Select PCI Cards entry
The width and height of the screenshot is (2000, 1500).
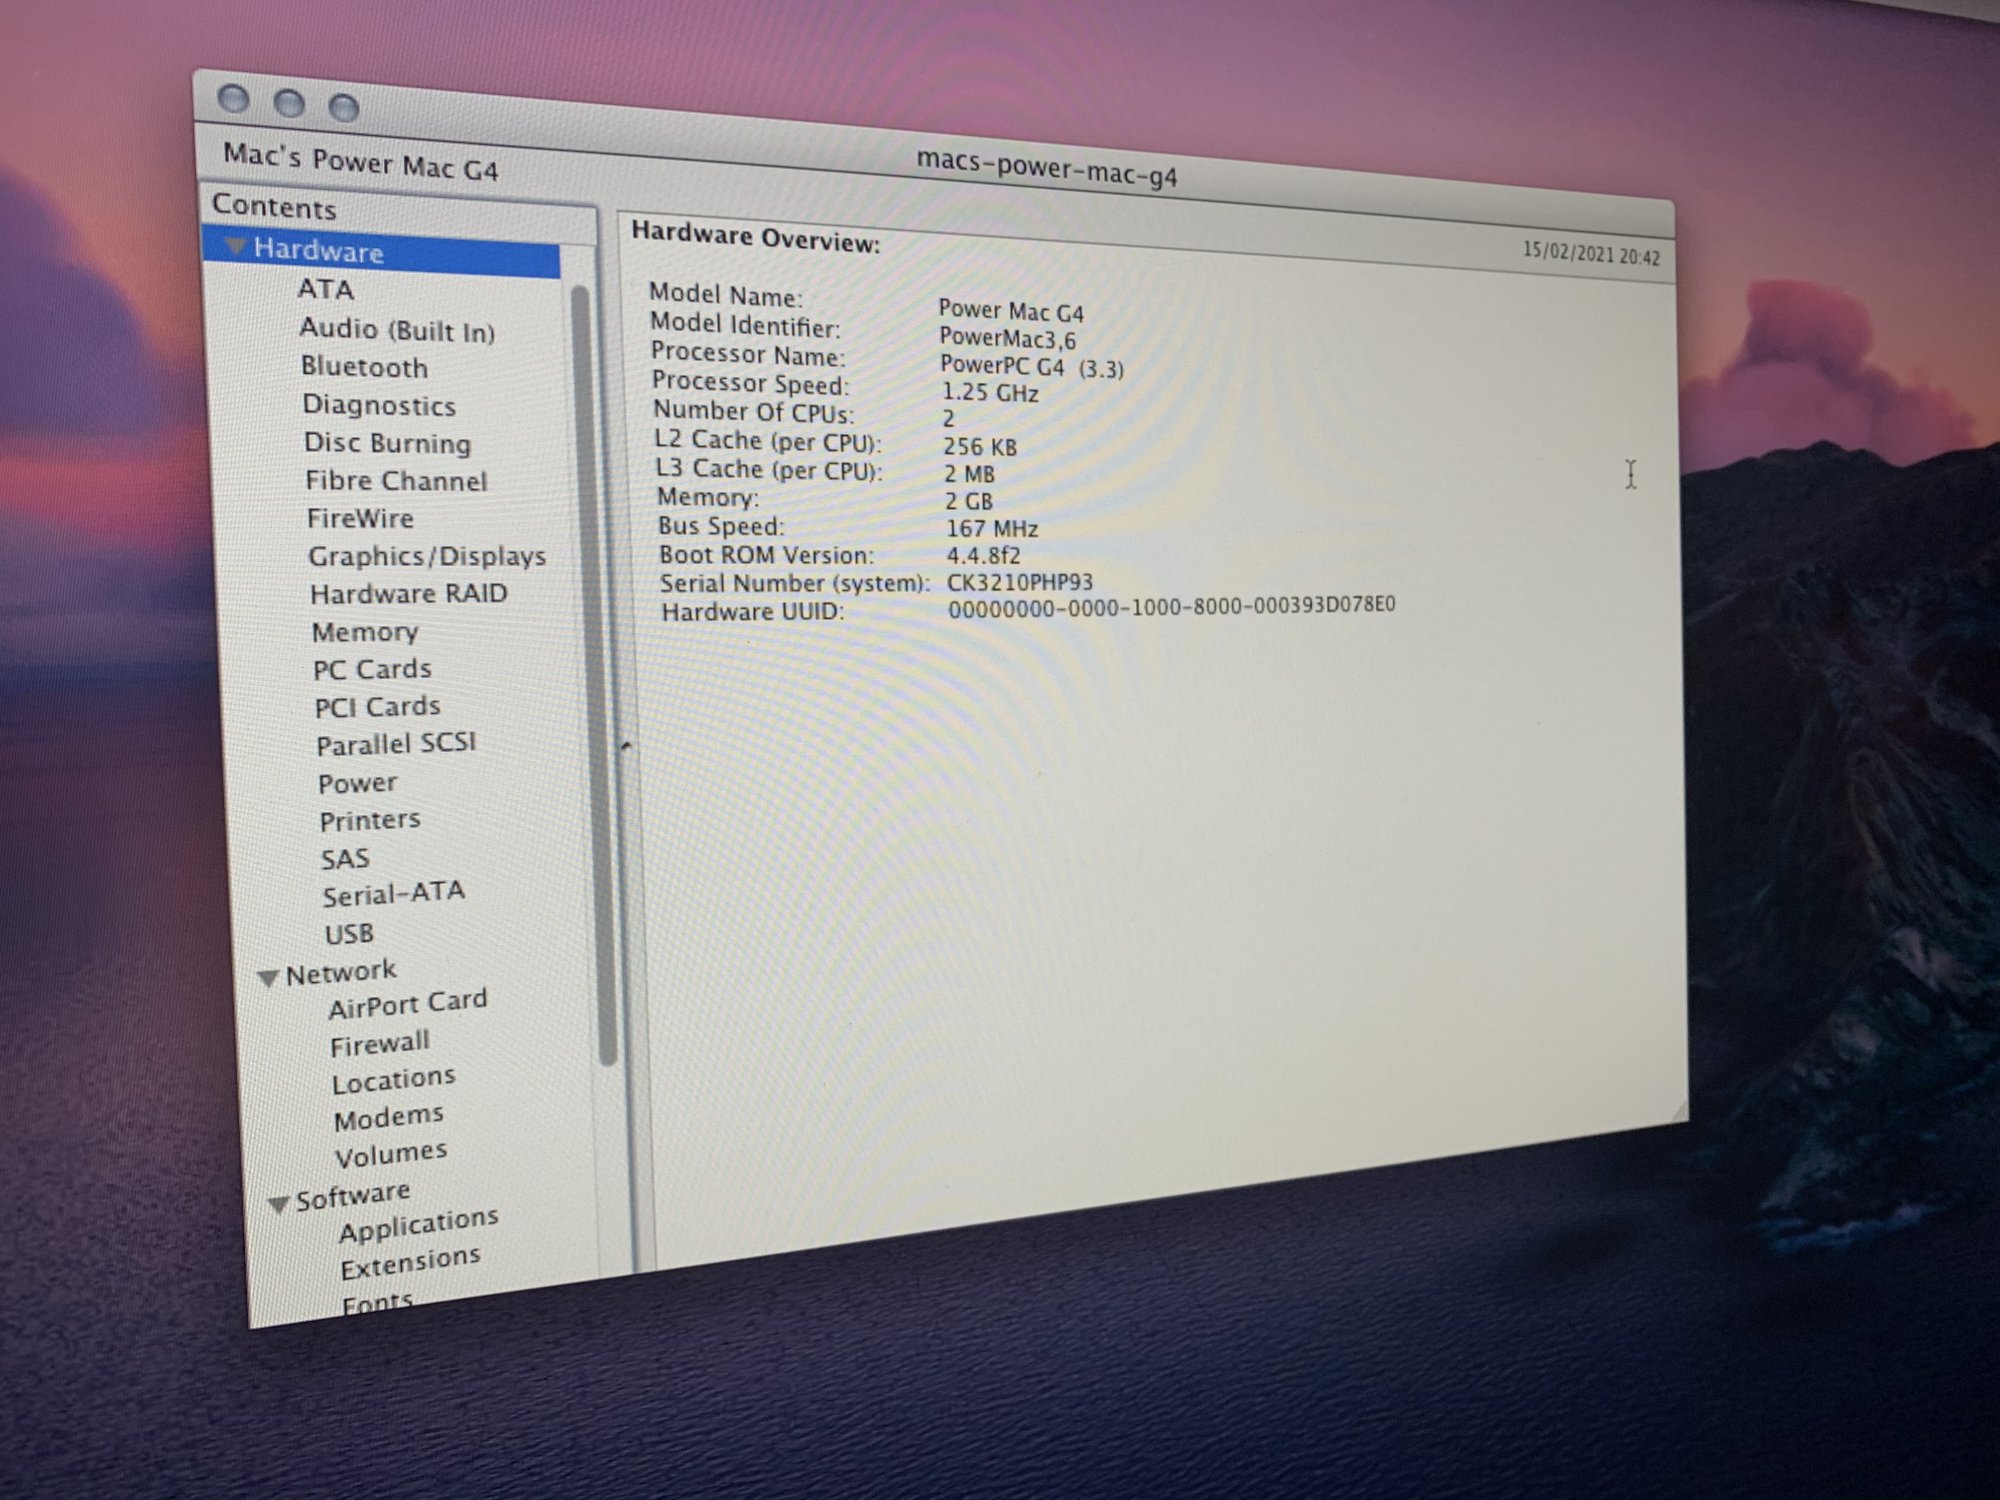coord(377,707)
